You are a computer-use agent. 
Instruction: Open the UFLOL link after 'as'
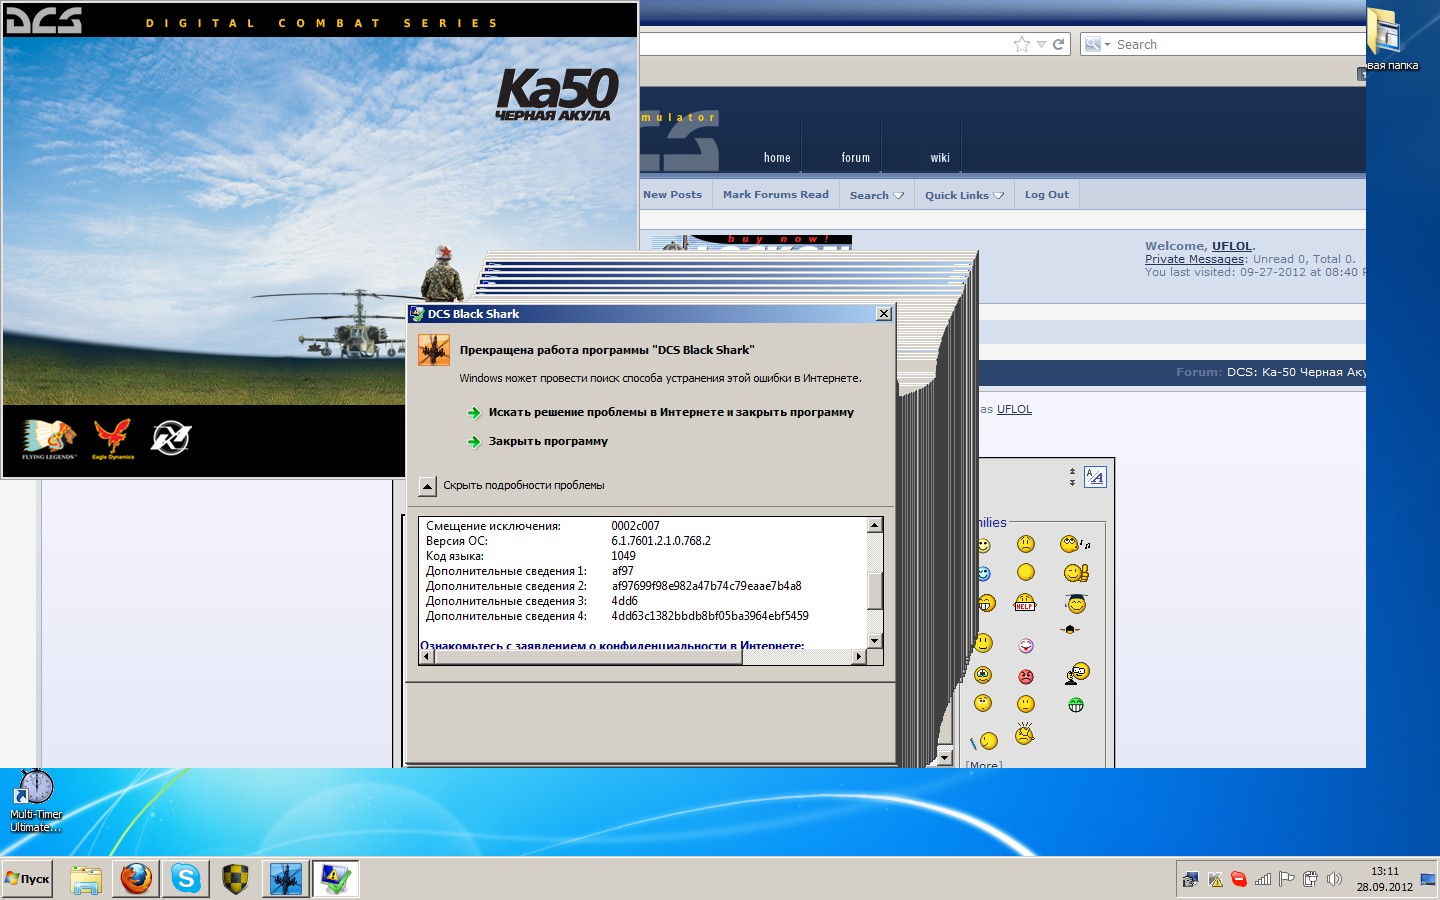coord(1014,409)
